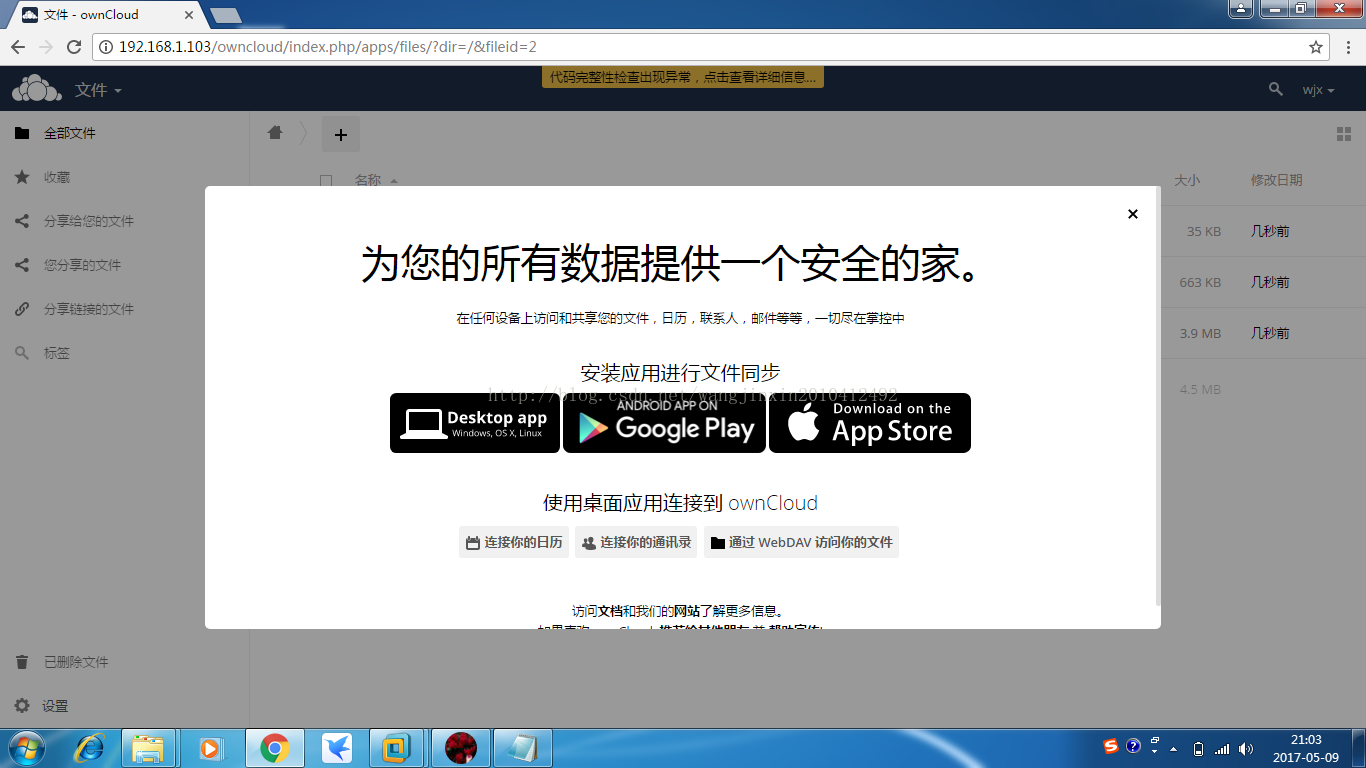This screenshot has width=1366, height=768.
Task: Open the Windows Start button
Action: coord(25,747)
